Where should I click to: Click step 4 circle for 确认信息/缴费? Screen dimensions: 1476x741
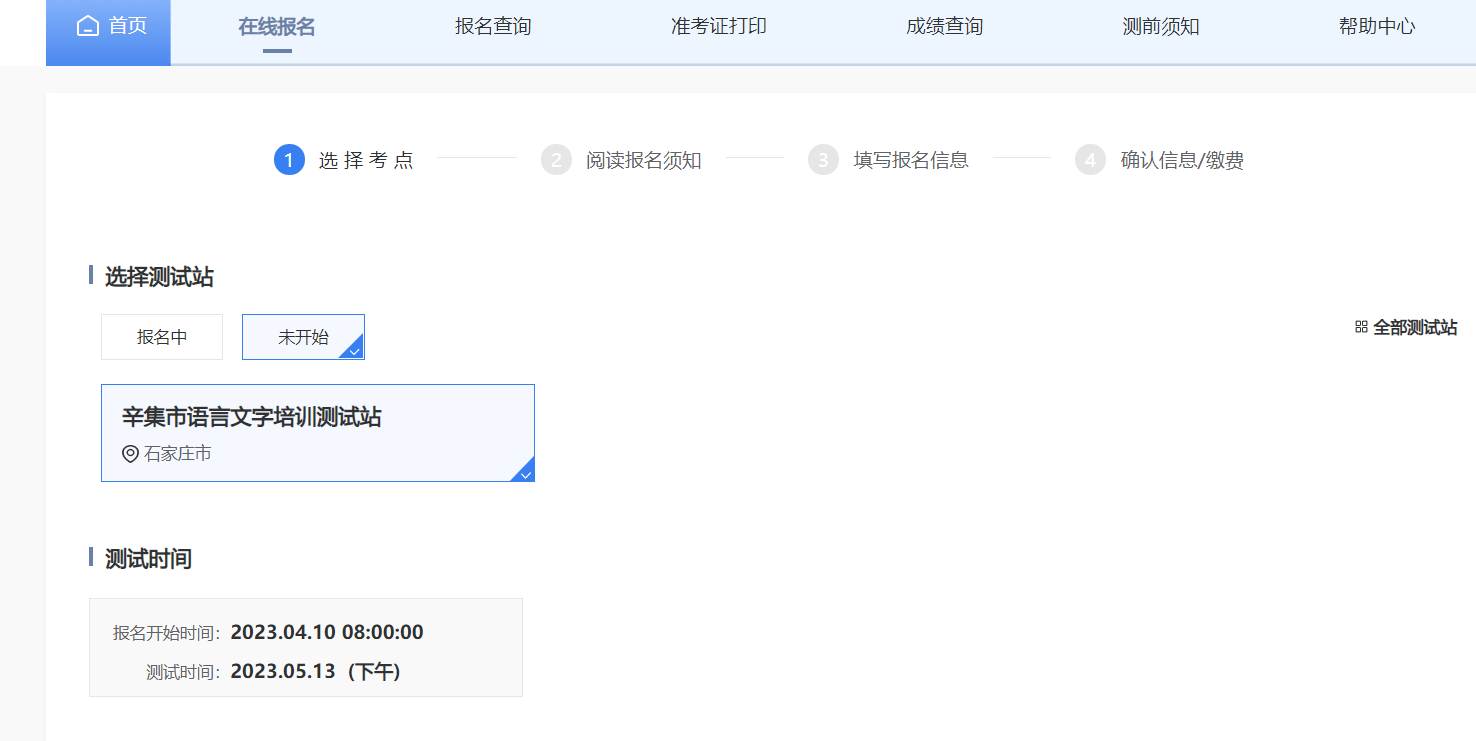point(1090,160)
